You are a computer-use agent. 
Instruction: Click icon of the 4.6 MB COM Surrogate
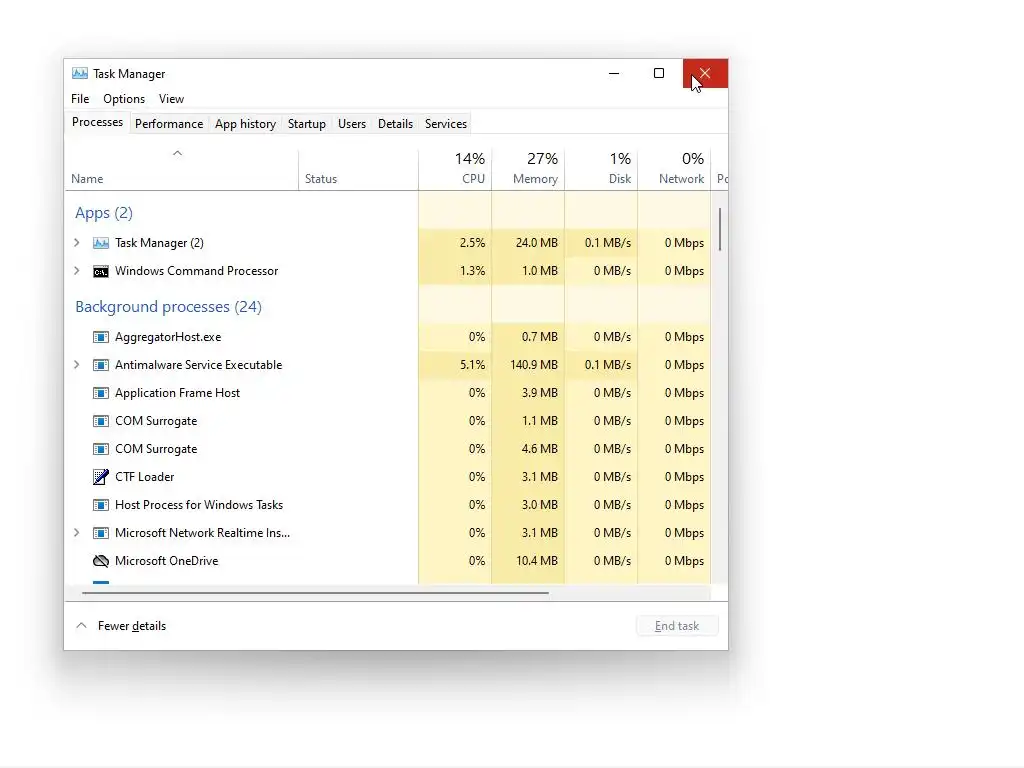click(x=101, y=449)
